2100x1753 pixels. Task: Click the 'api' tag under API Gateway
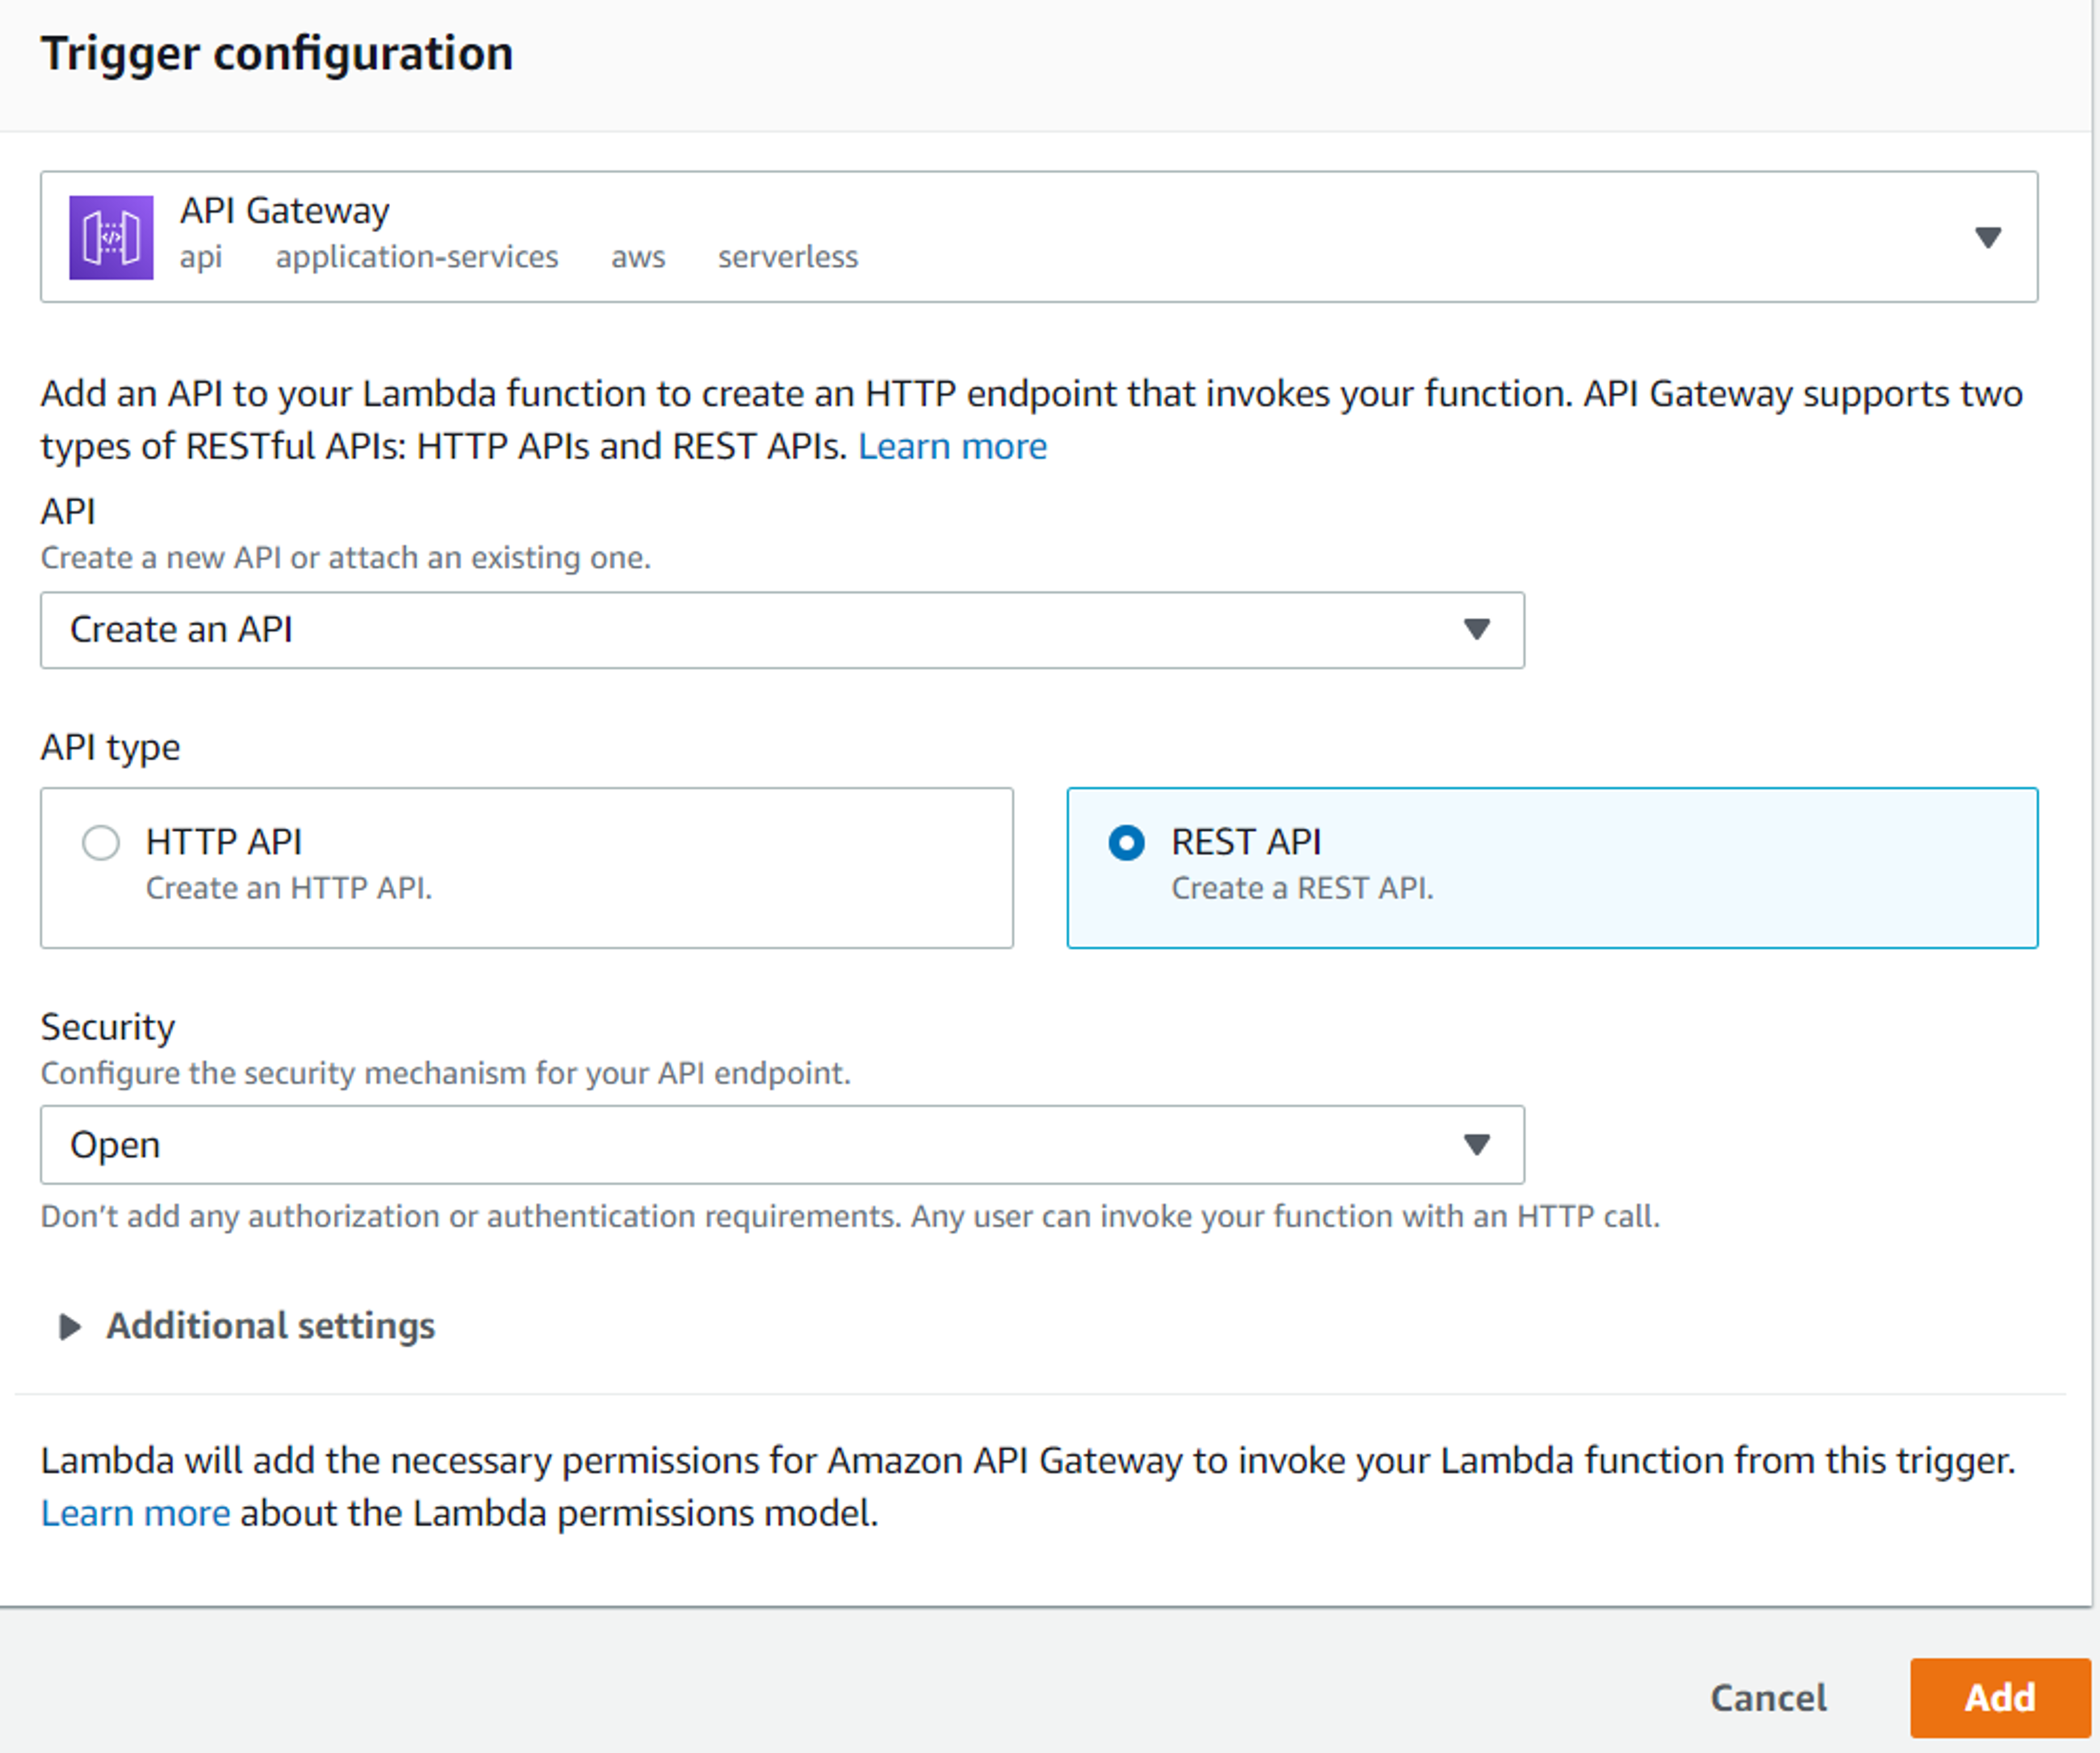tap(201, 257)
